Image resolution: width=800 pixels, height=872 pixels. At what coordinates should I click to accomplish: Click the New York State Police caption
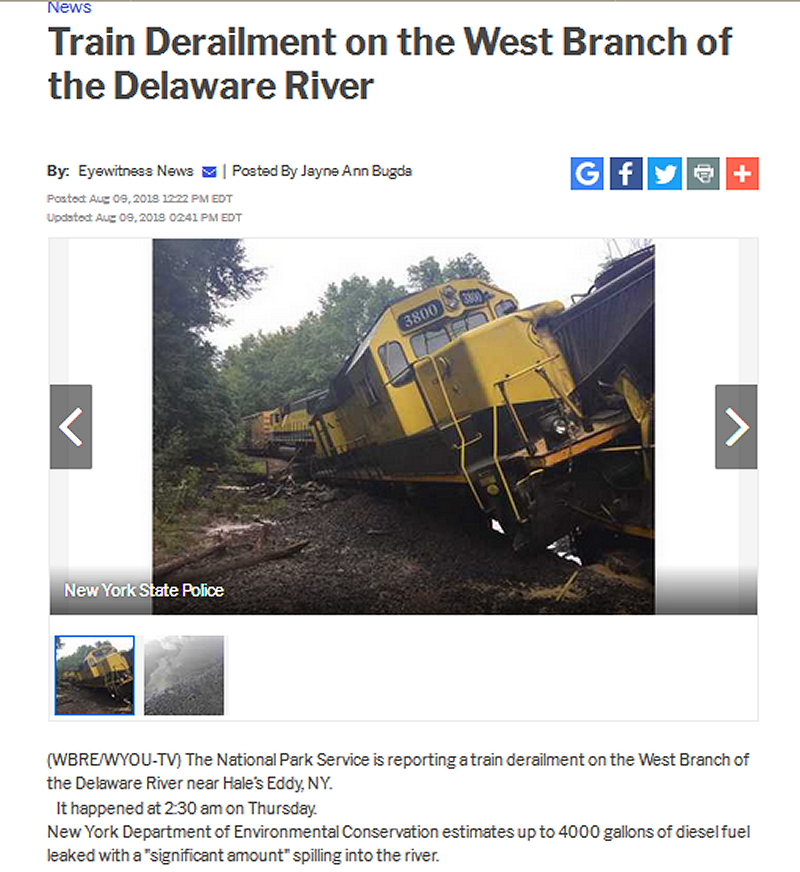(144, 590)
